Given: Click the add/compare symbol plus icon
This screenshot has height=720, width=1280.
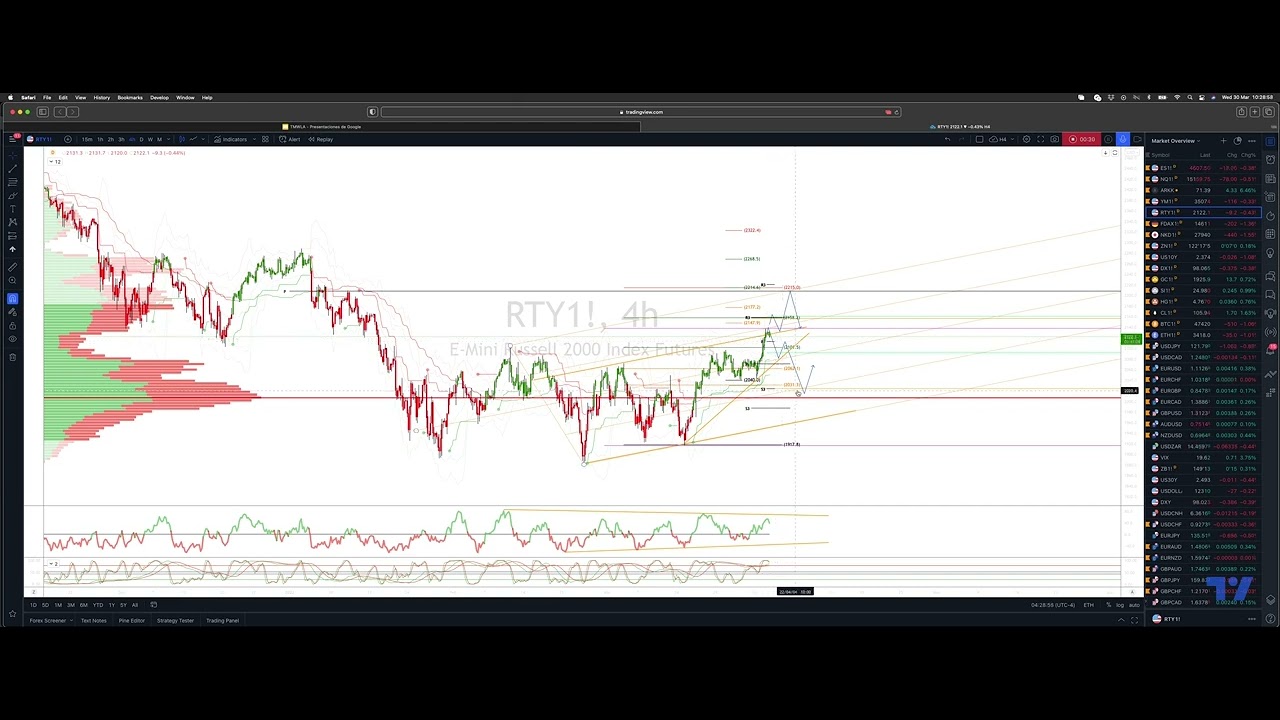Looking at the screenshot, I should 68,139.
